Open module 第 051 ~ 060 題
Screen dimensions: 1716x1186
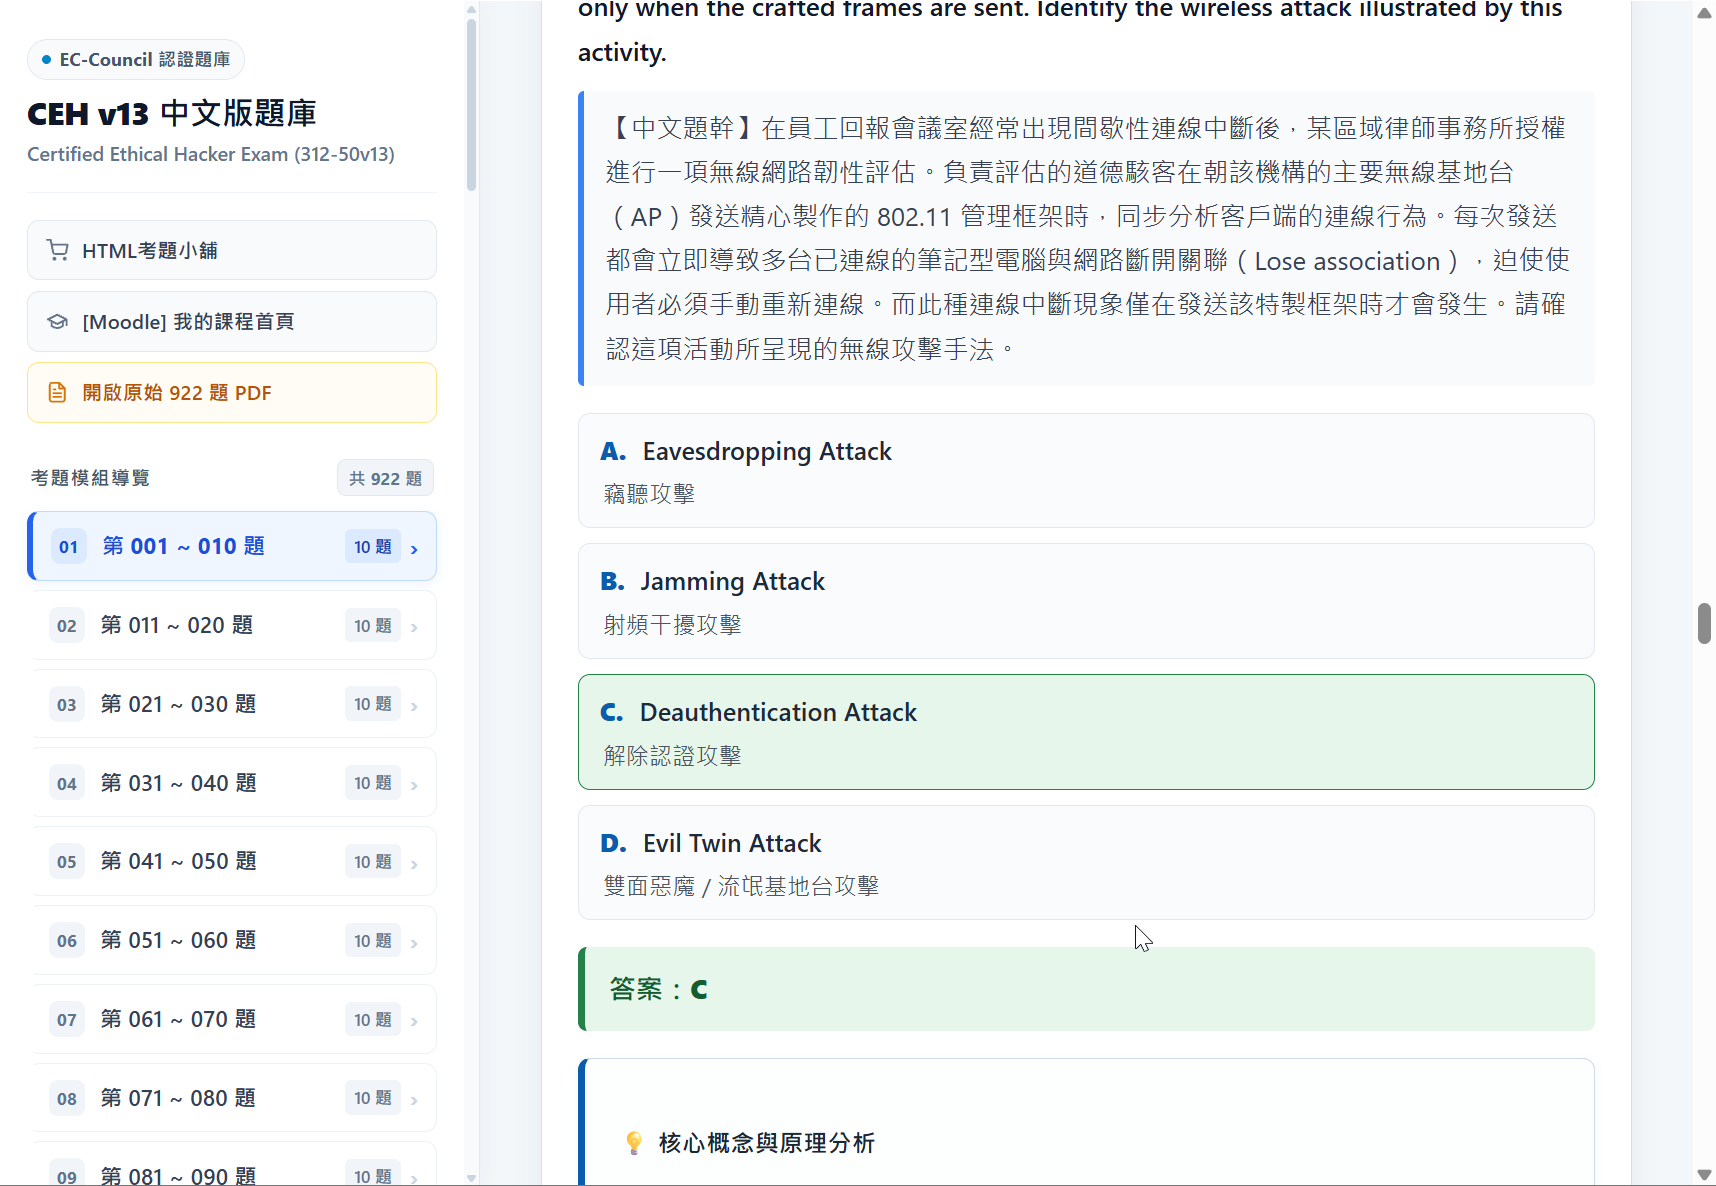pos(234,940)
